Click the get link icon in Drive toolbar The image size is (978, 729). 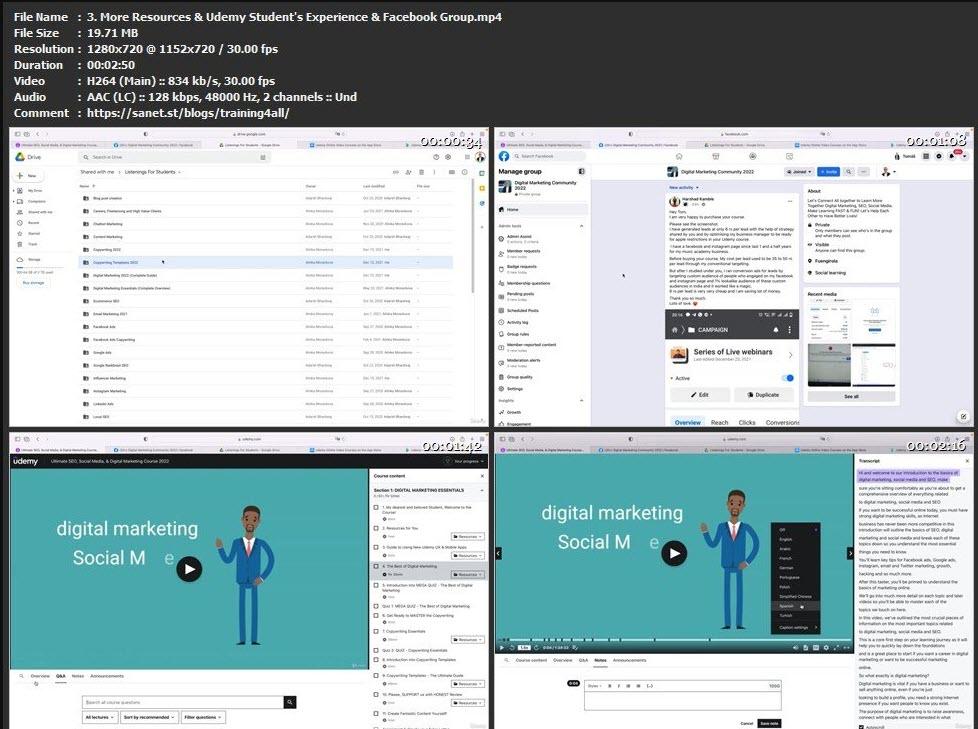[395, 172]
